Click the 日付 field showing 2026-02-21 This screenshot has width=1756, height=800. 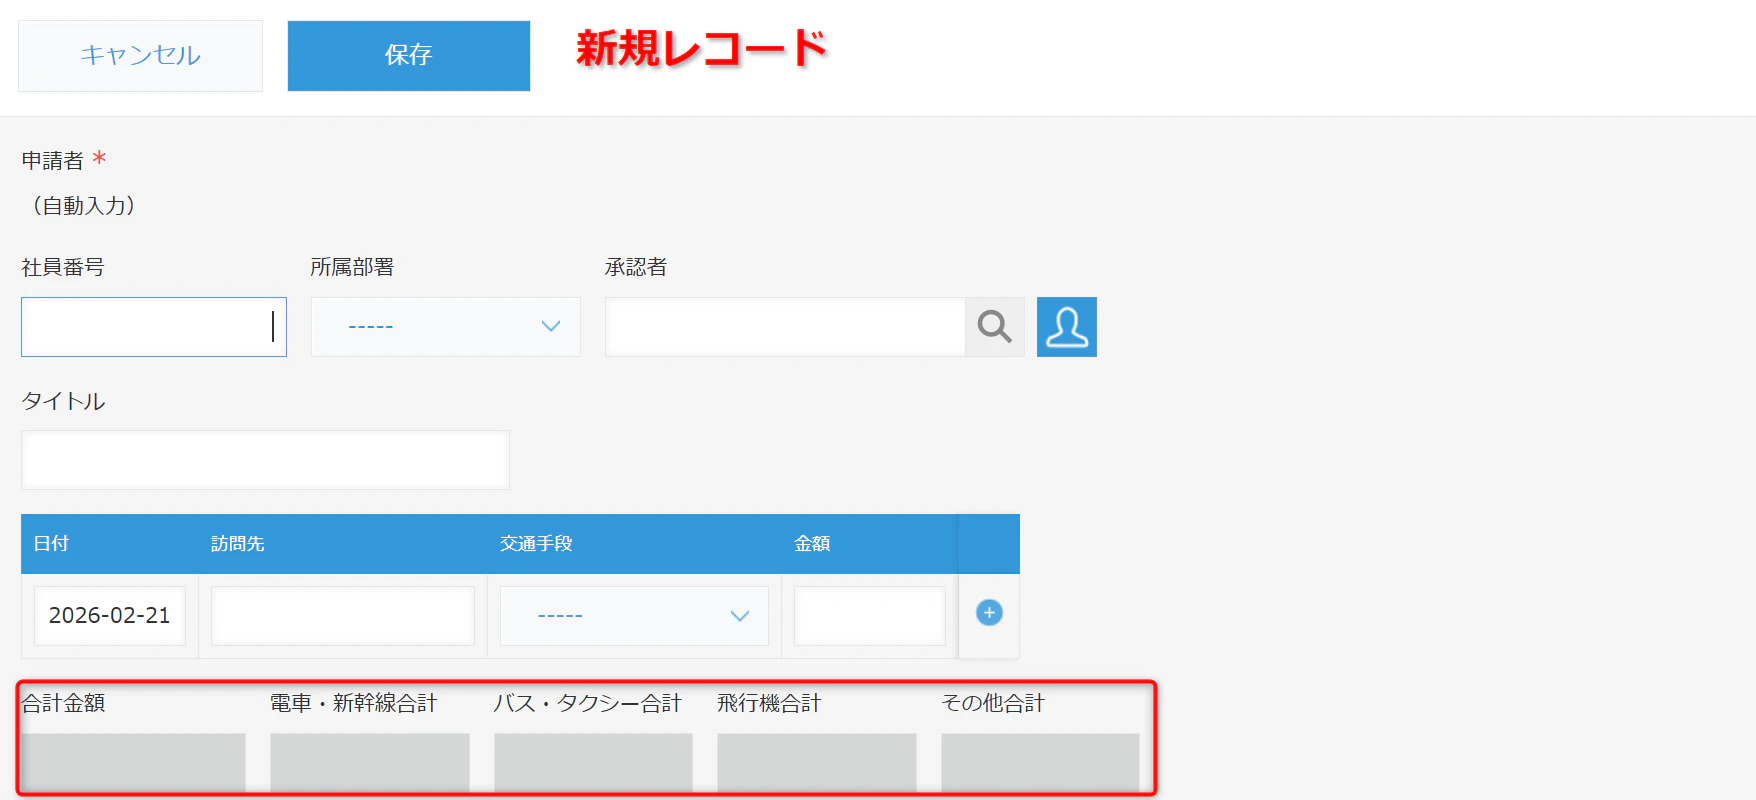click(110, 616)
